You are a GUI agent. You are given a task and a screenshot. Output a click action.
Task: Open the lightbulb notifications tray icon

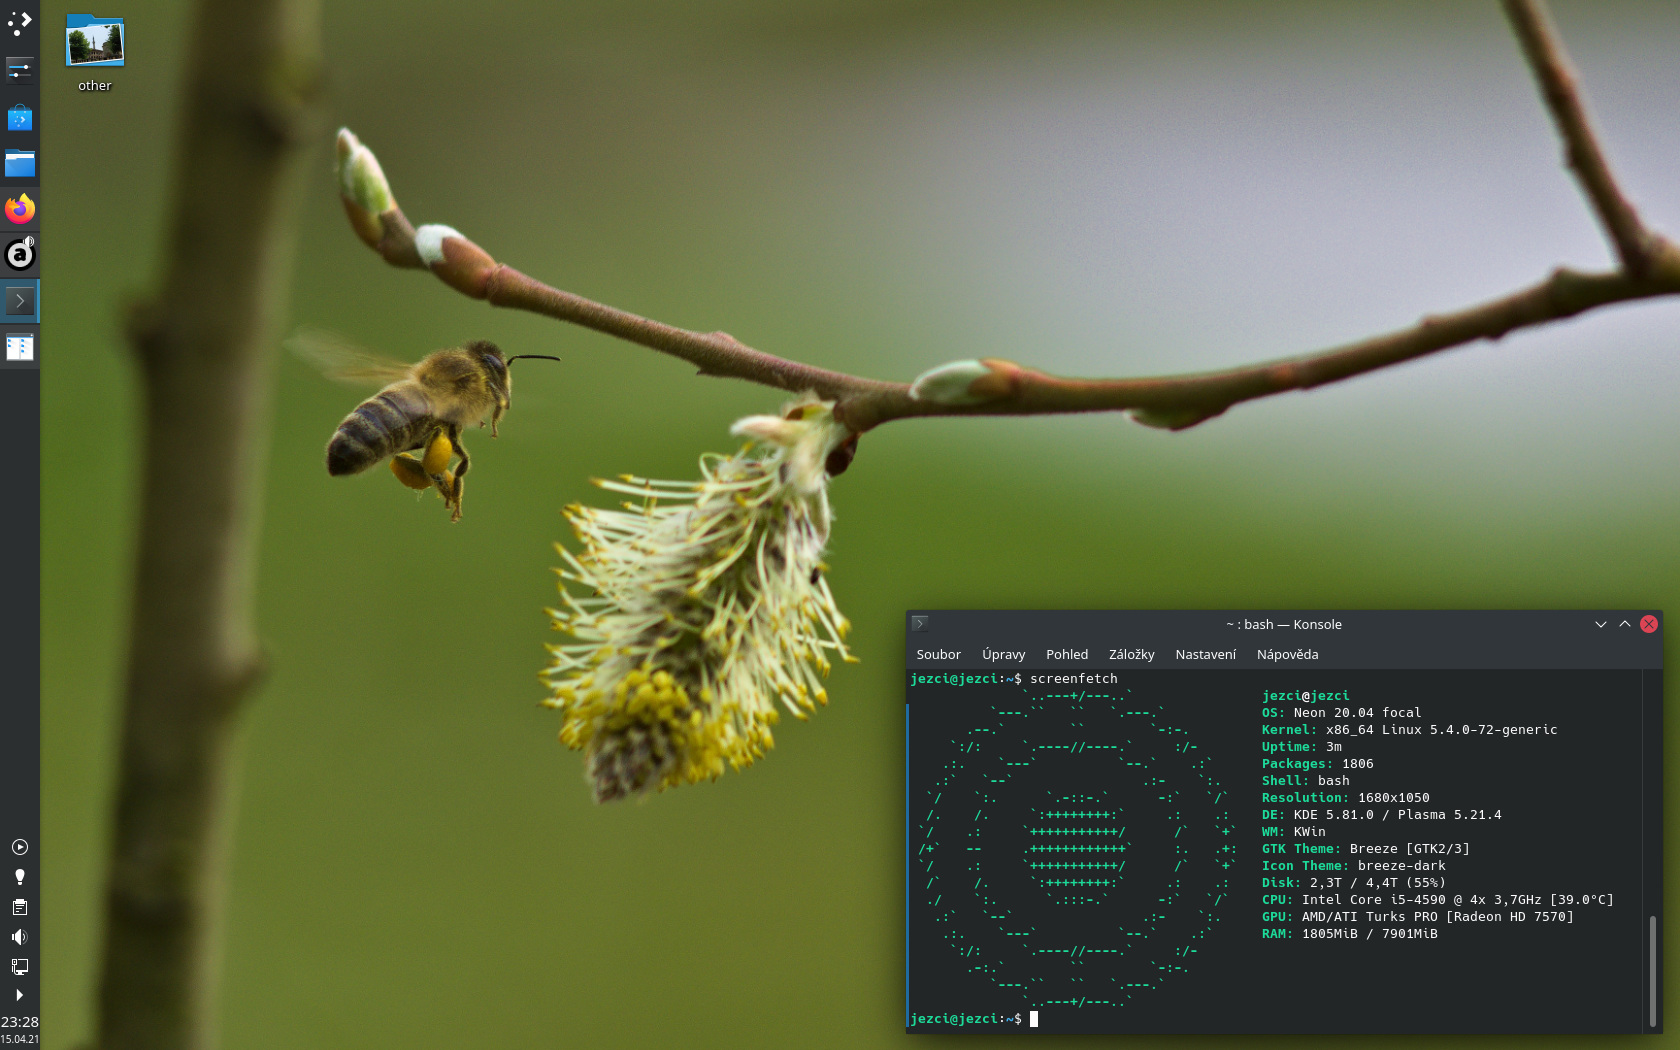click(x=20, y=877)
